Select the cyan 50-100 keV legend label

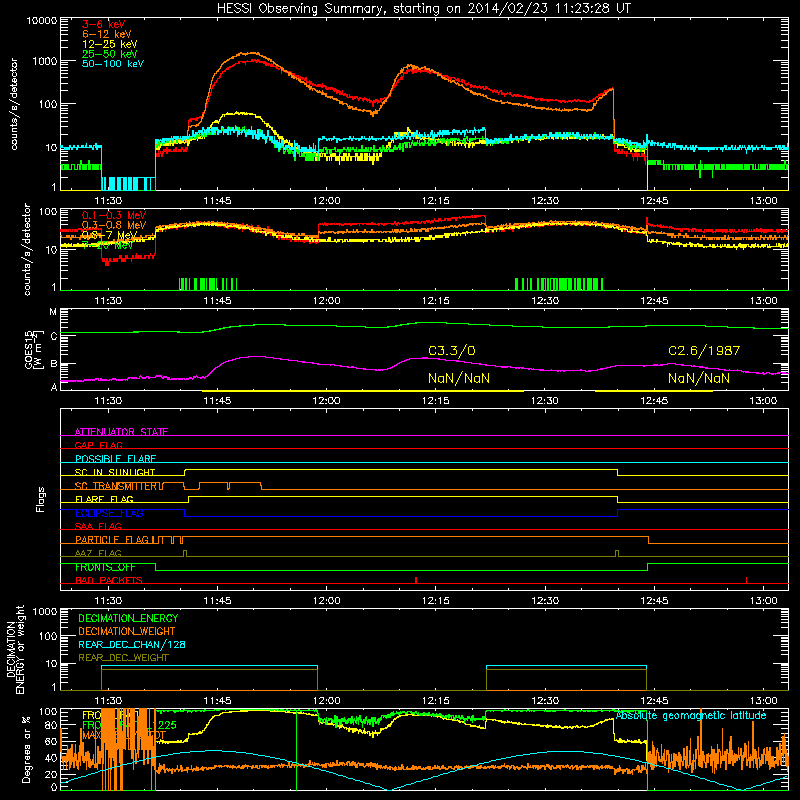pos(113,63)
